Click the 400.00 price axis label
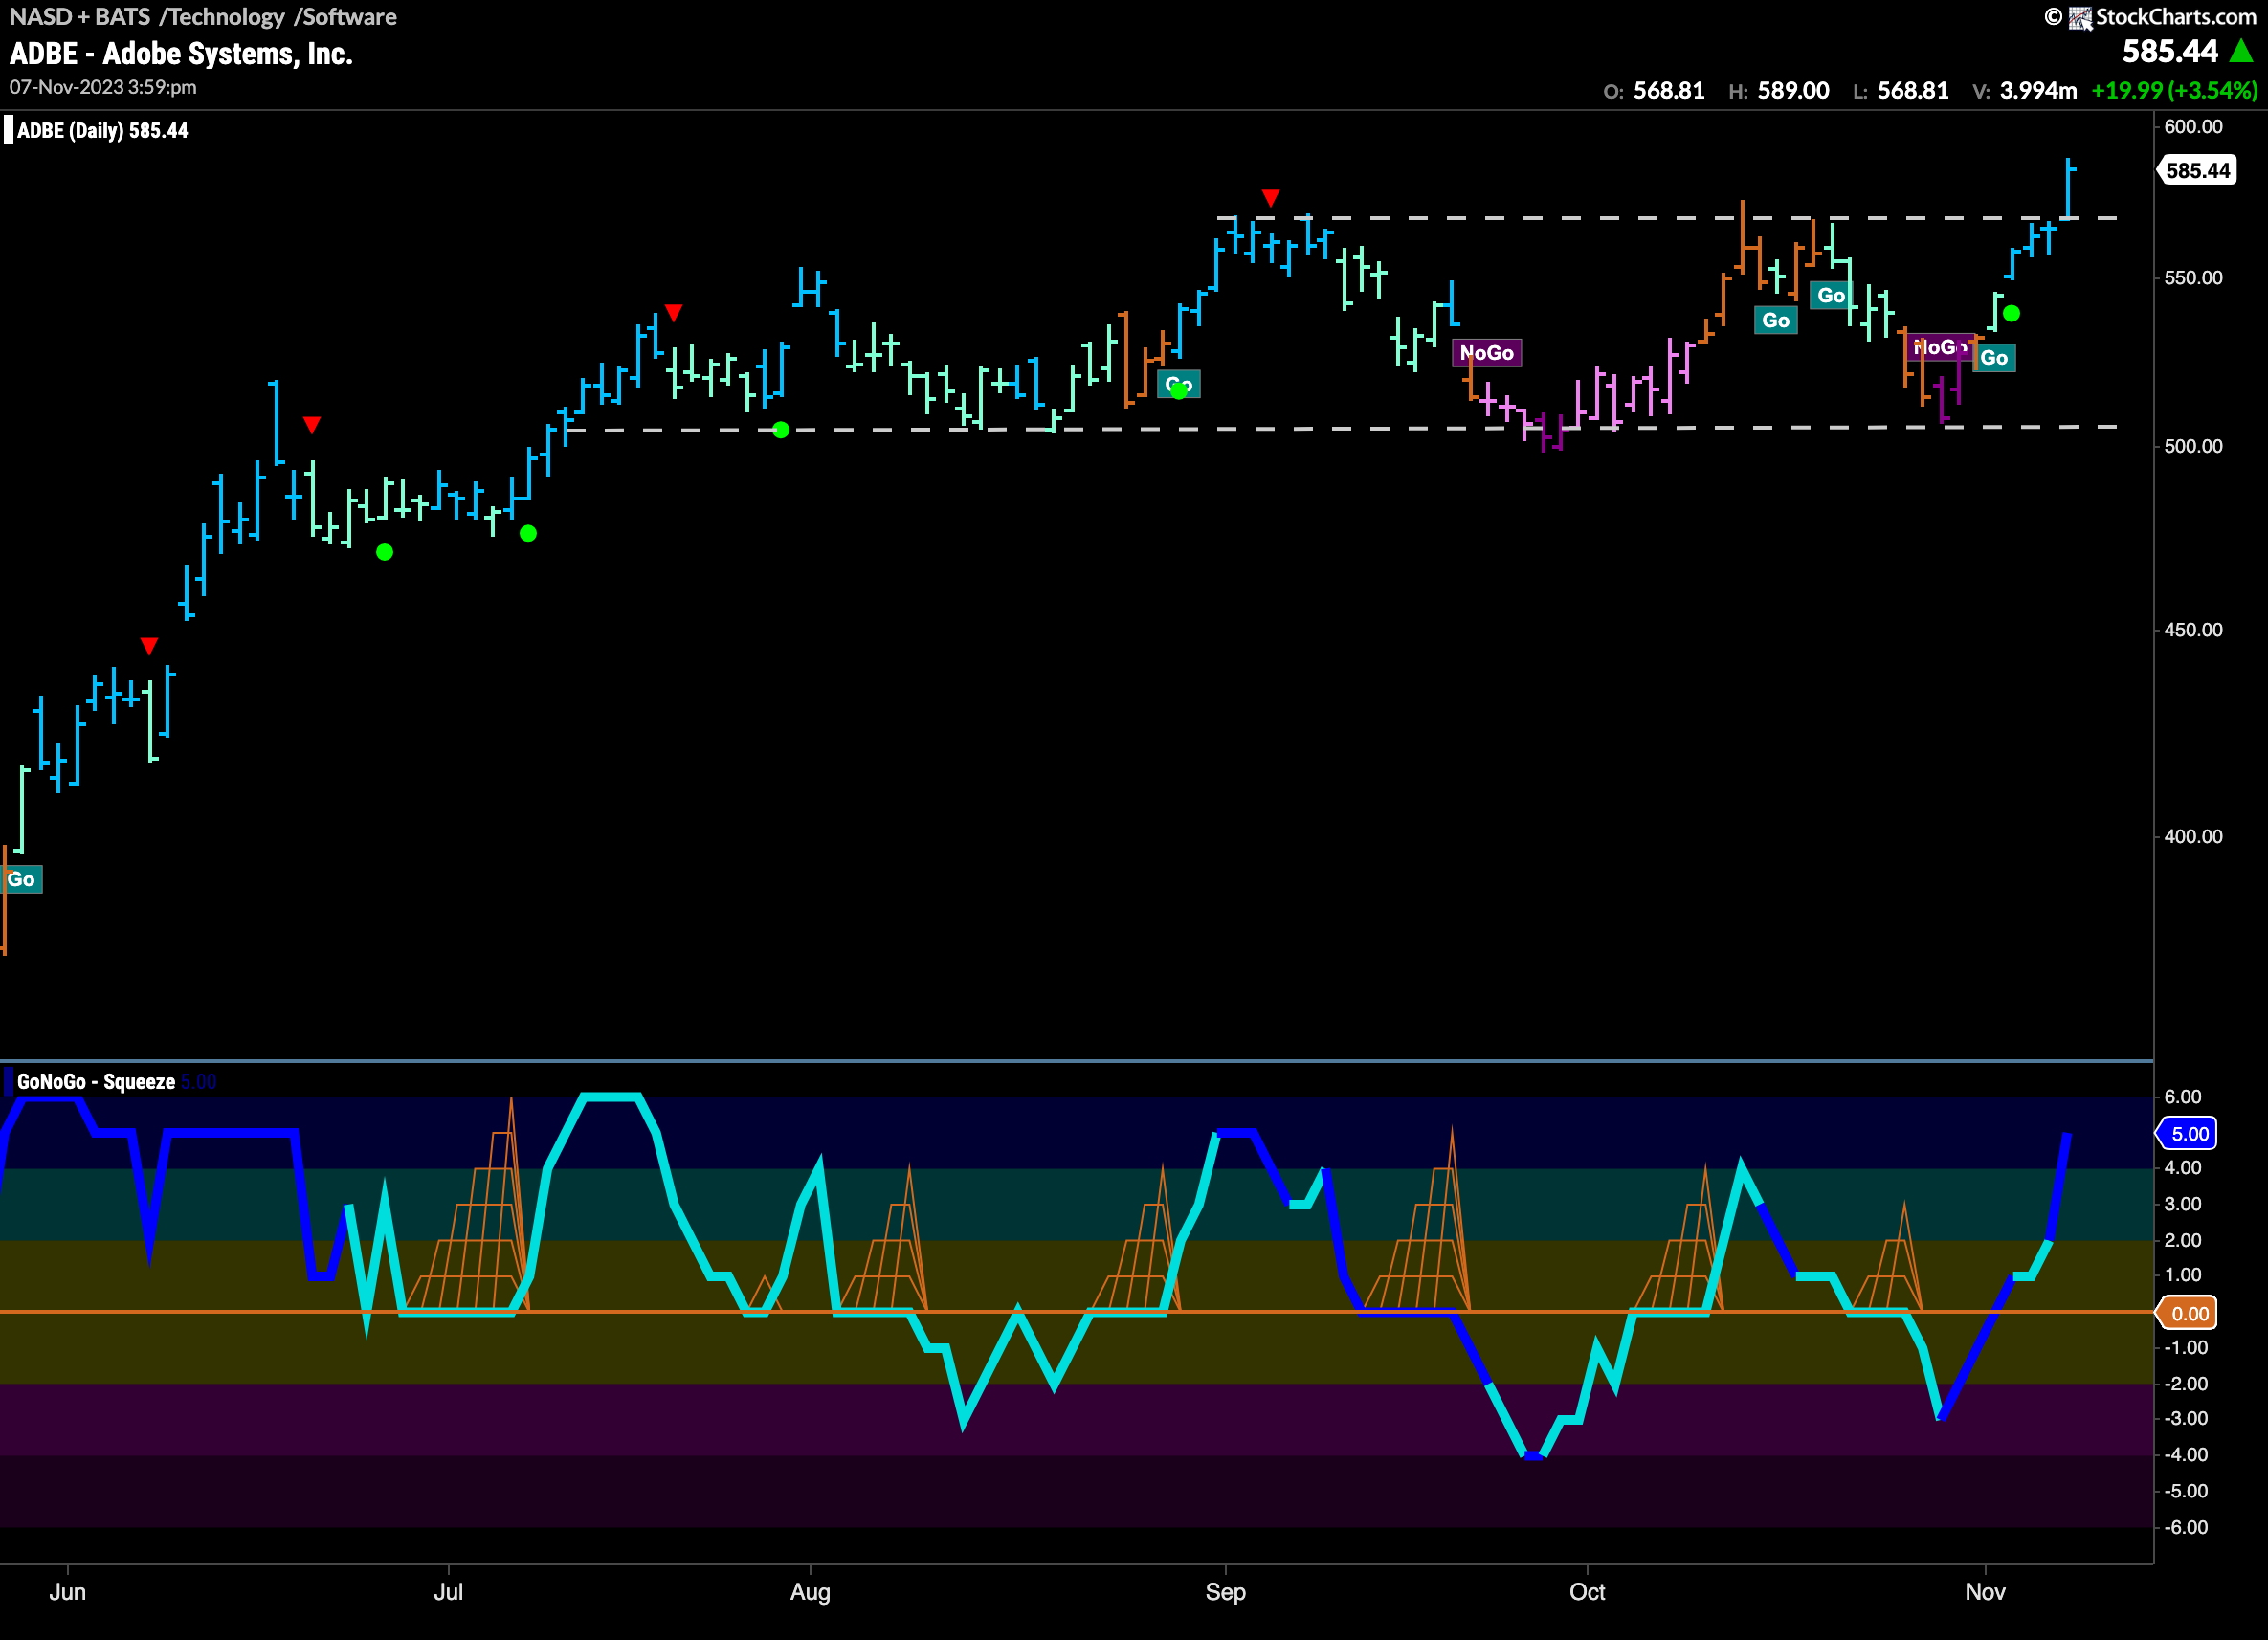This screenshot has width=2268, height=1640. tap(2193, 836)
